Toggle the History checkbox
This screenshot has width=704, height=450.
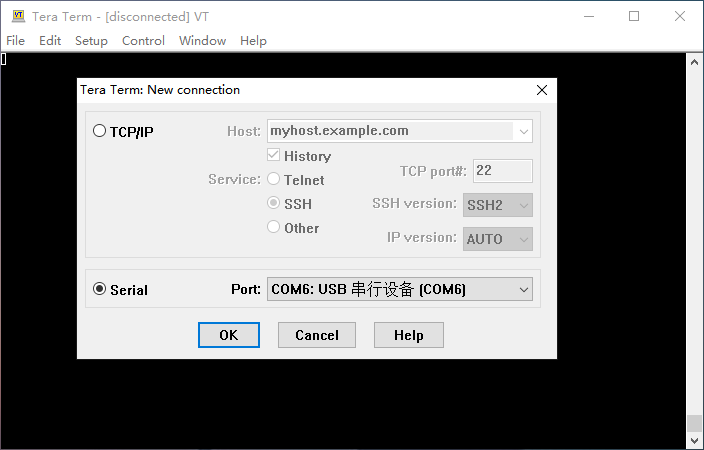tap(273, 156)
